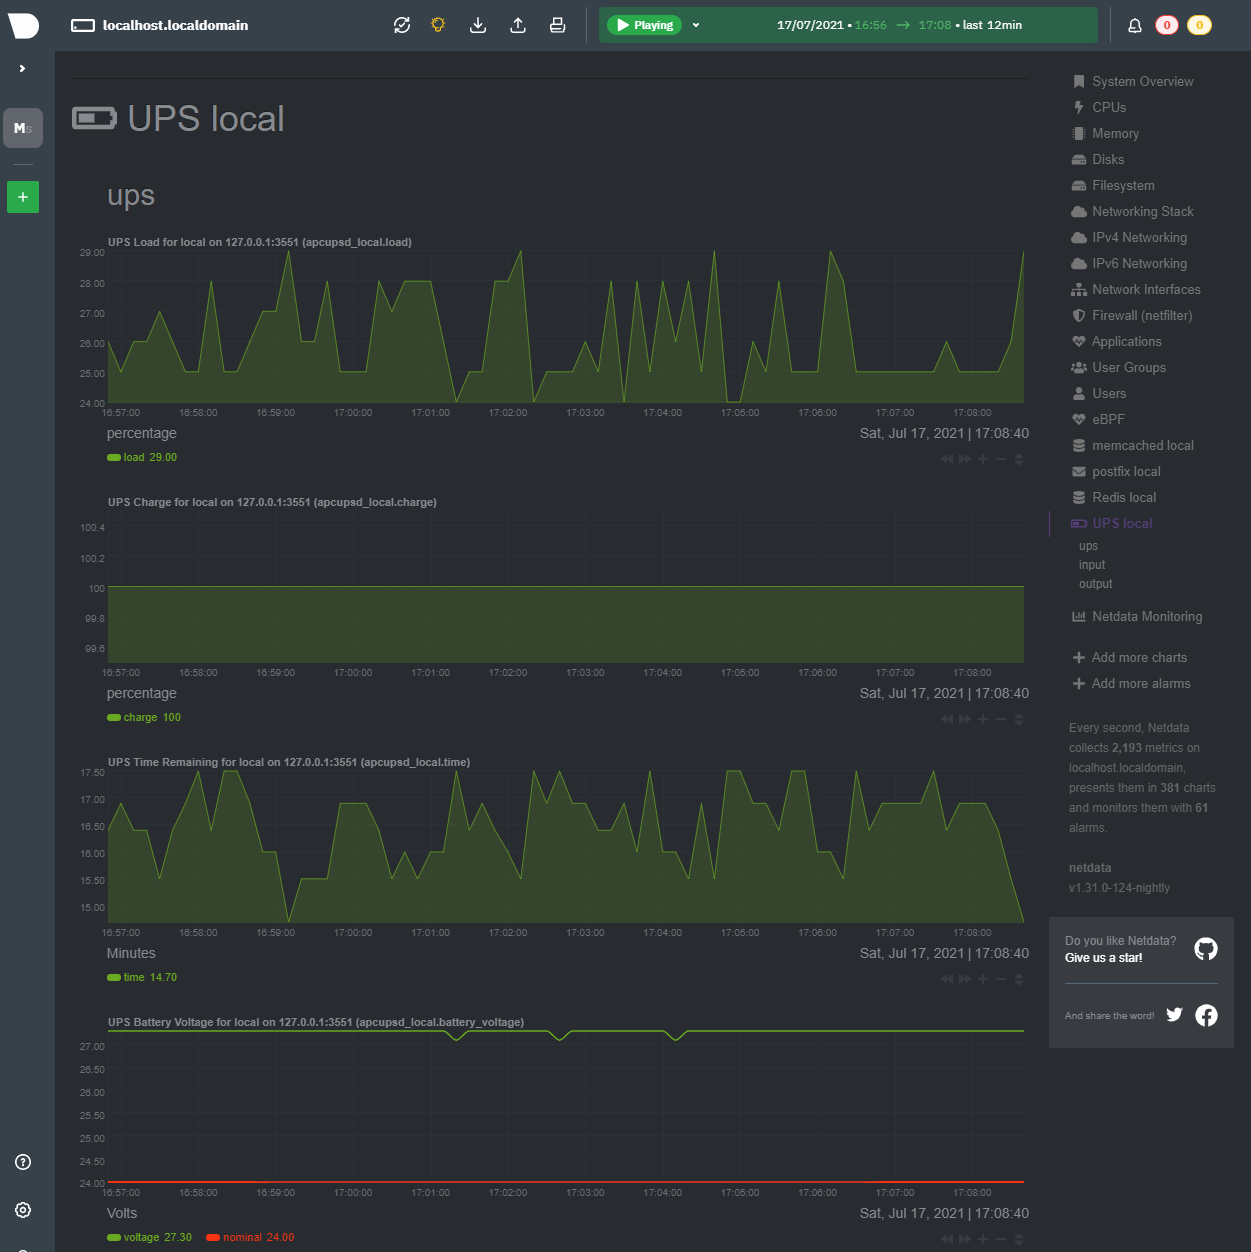The height and width of the screenshot is (1252, 1251).
Task: Open the date time range picker
Action: coord(898,25)
